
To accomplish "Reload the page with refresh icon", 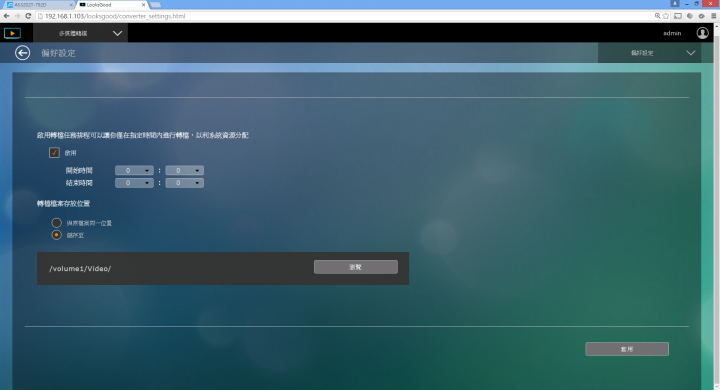I will [x=28, y=16].
